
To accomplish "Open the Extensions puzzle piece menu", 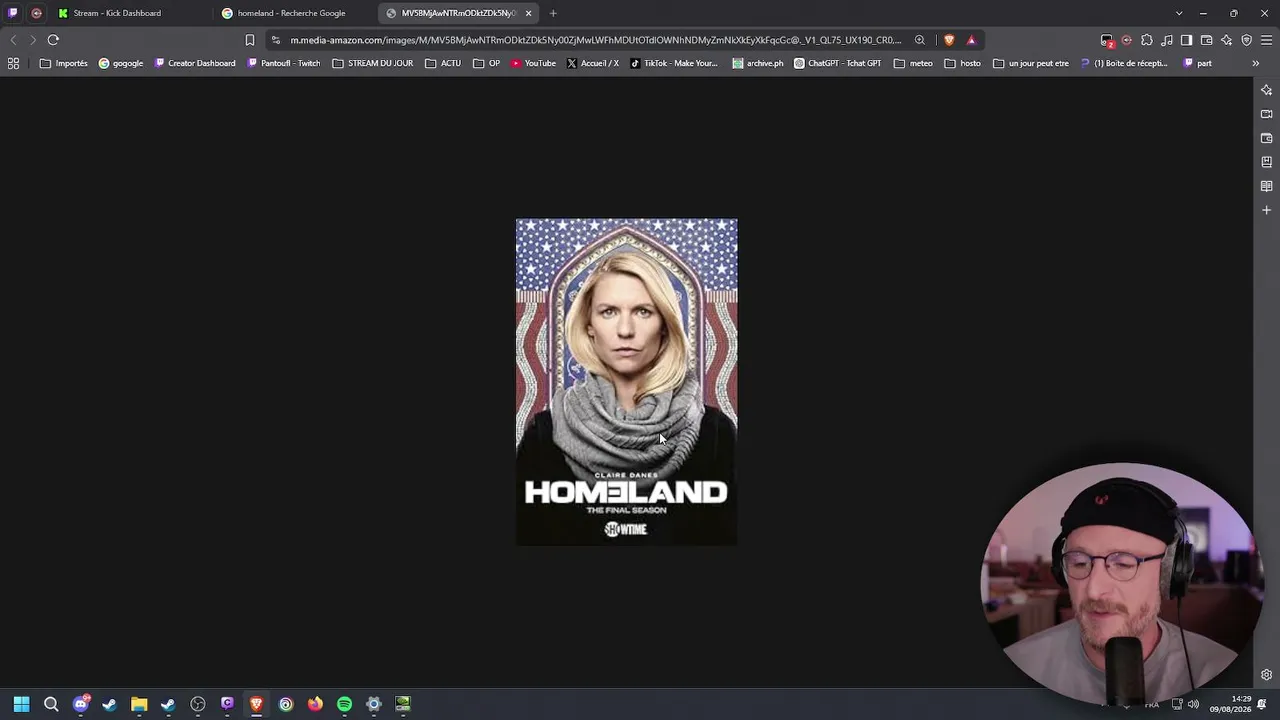I will click(1147, 40).
